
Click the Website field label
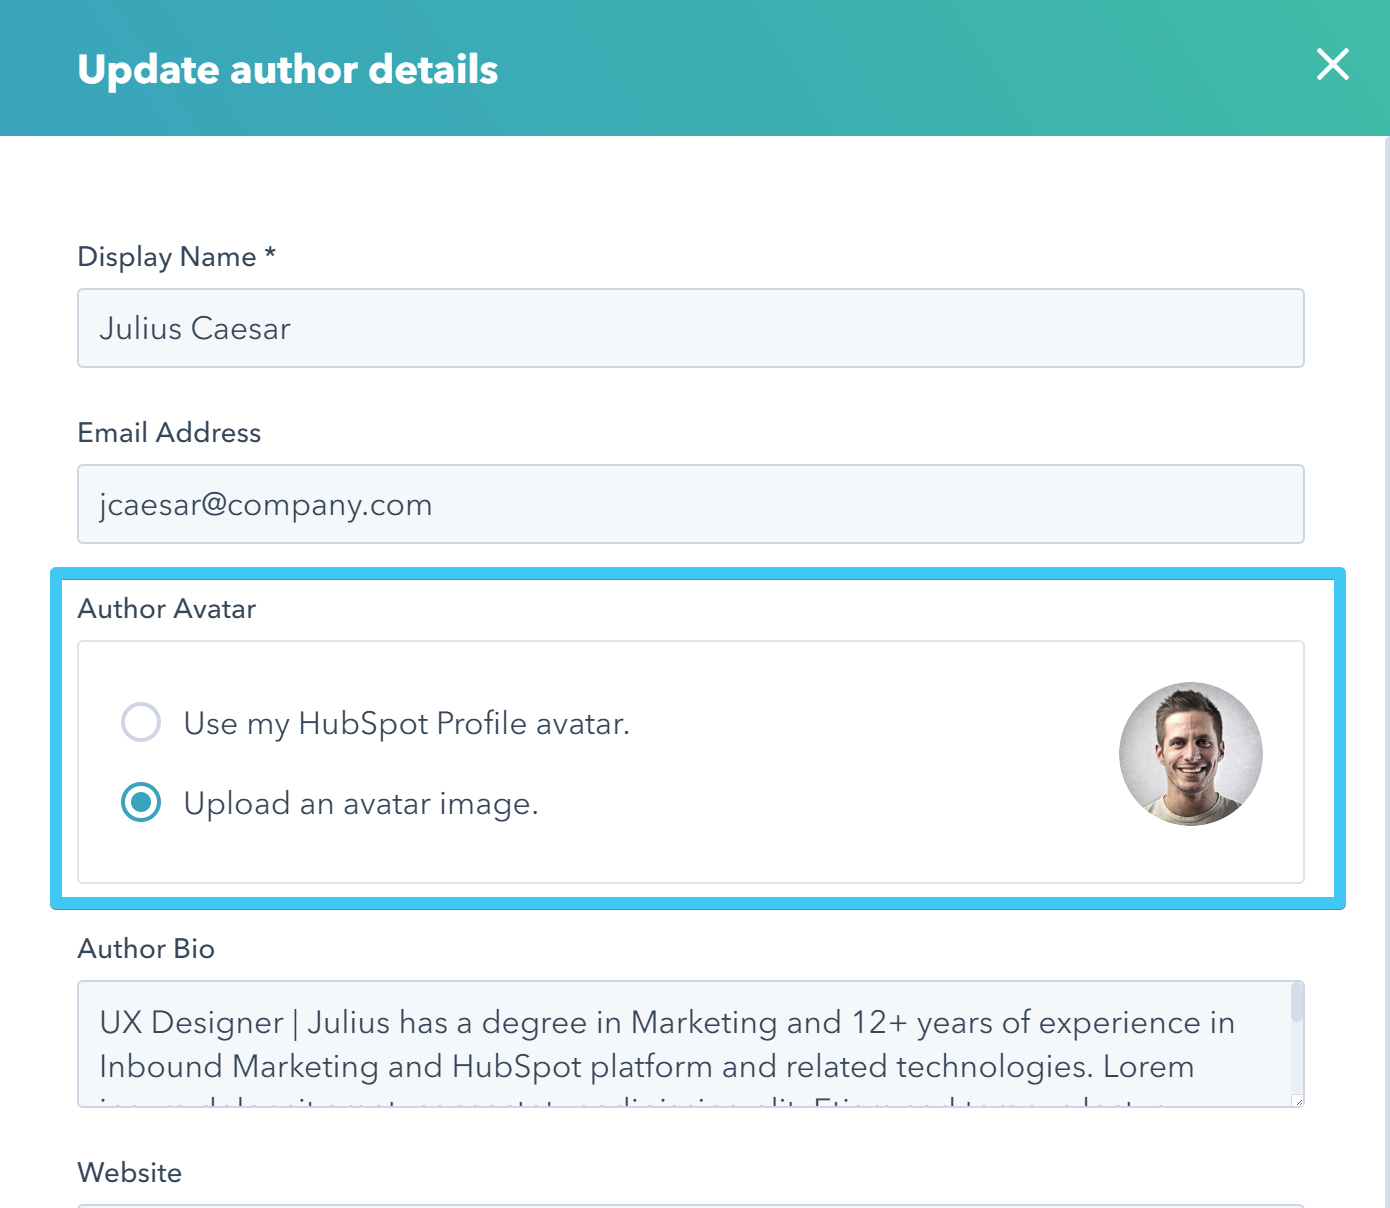click(x=129, y=1172)
